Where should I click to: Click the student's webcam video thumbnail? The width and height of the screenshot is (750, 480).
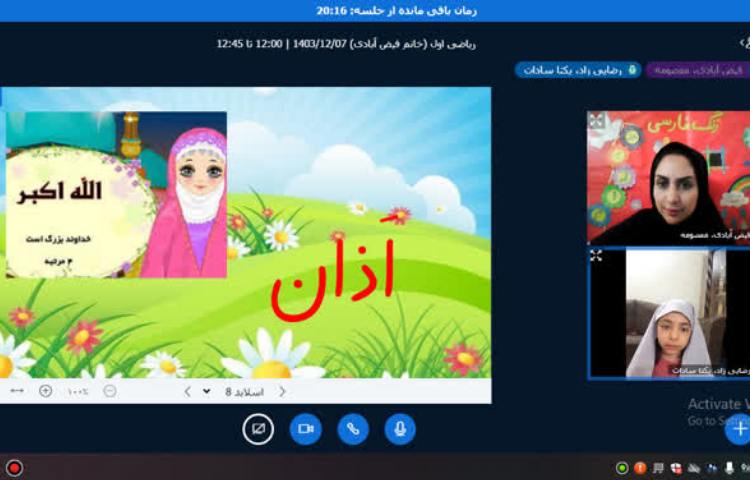click(668, 314)
